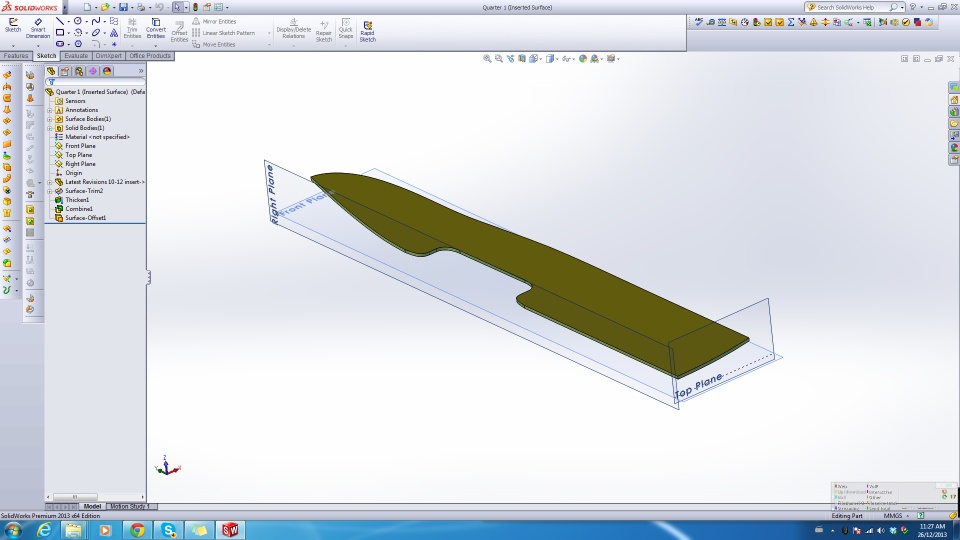
Task: Open Quick Snaps tool
Action: coord(346,29)
